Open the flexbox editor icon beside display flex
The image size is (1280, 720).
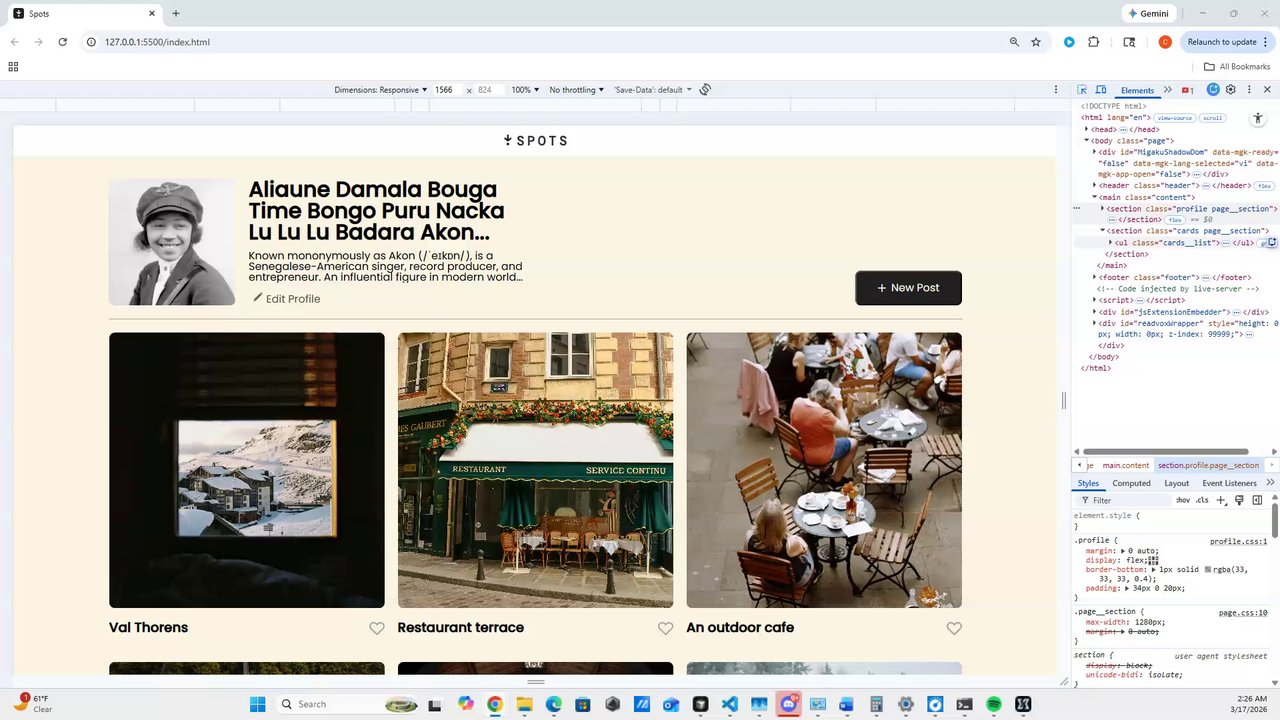[x=1153, y=561]
